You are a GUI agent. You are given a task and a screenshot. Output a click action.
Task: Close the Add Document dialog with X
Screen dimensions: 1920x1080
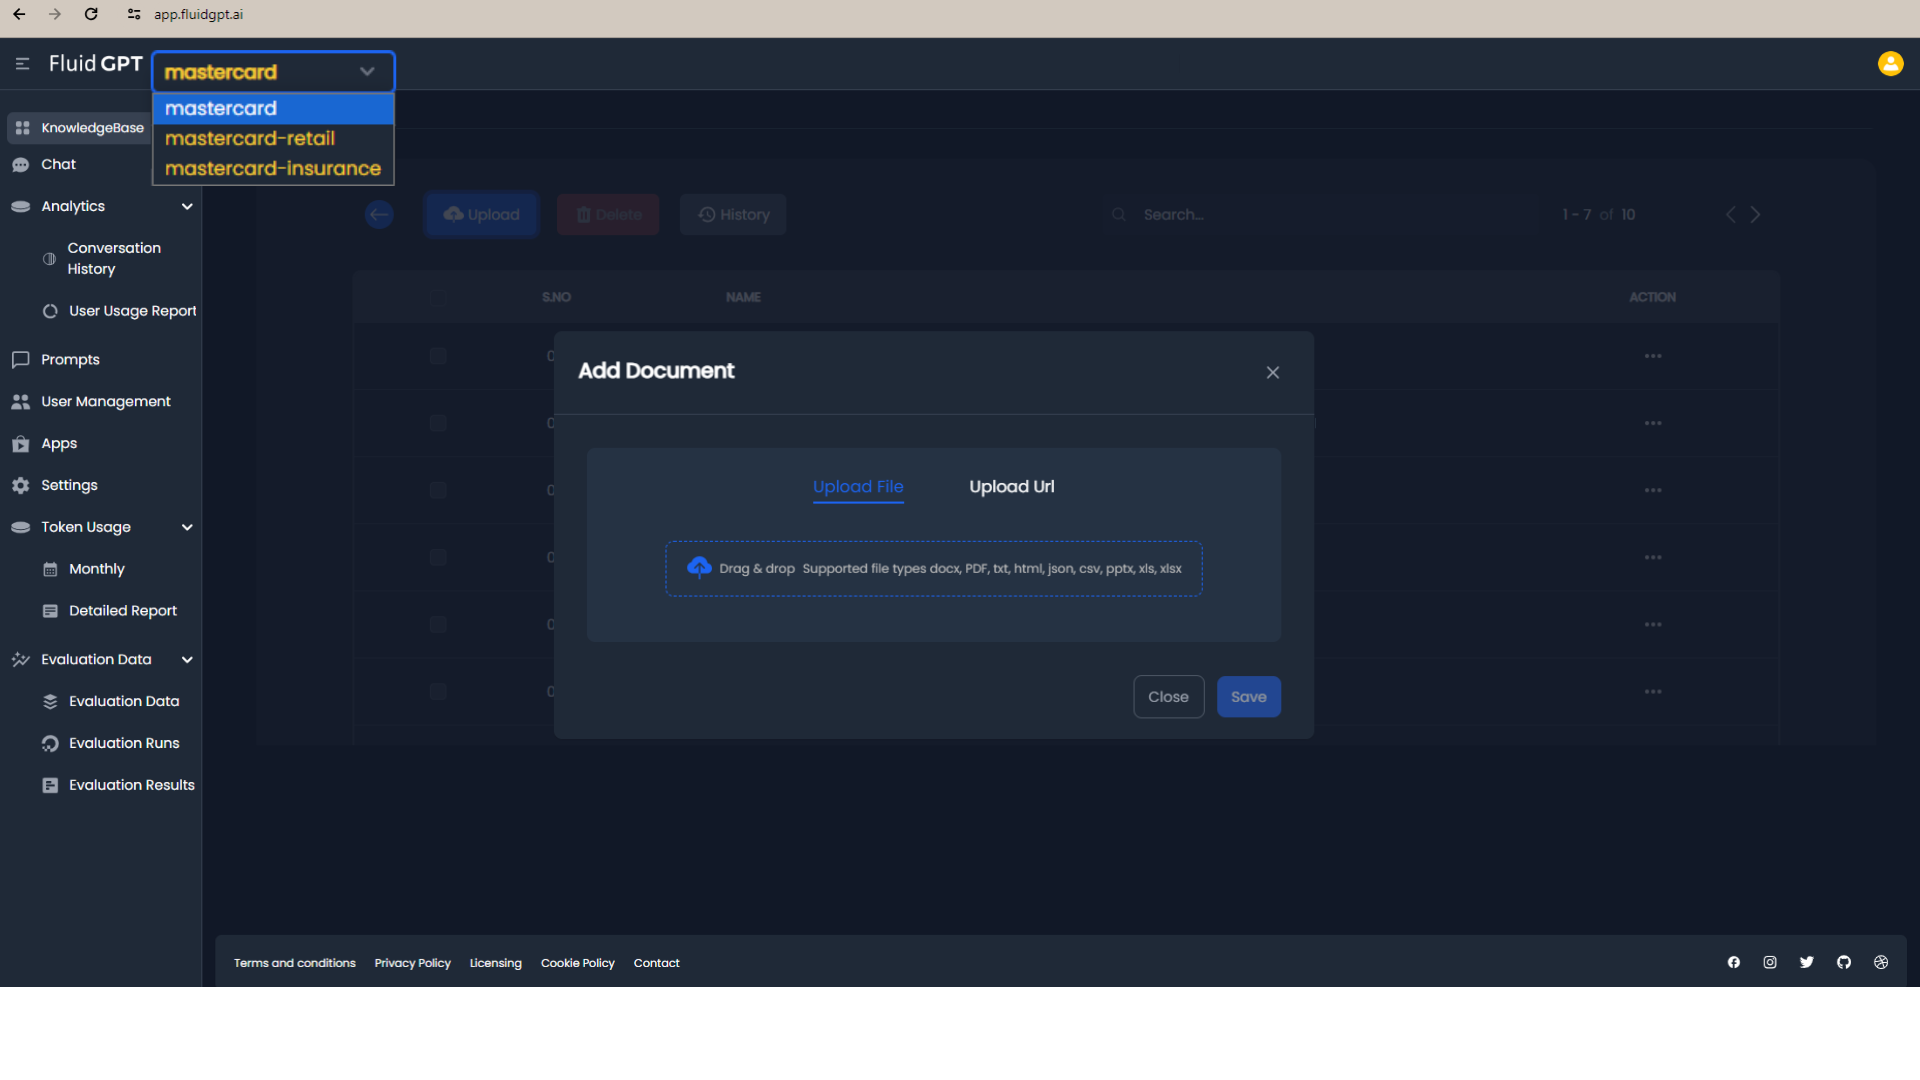(x=1273, y=372)
